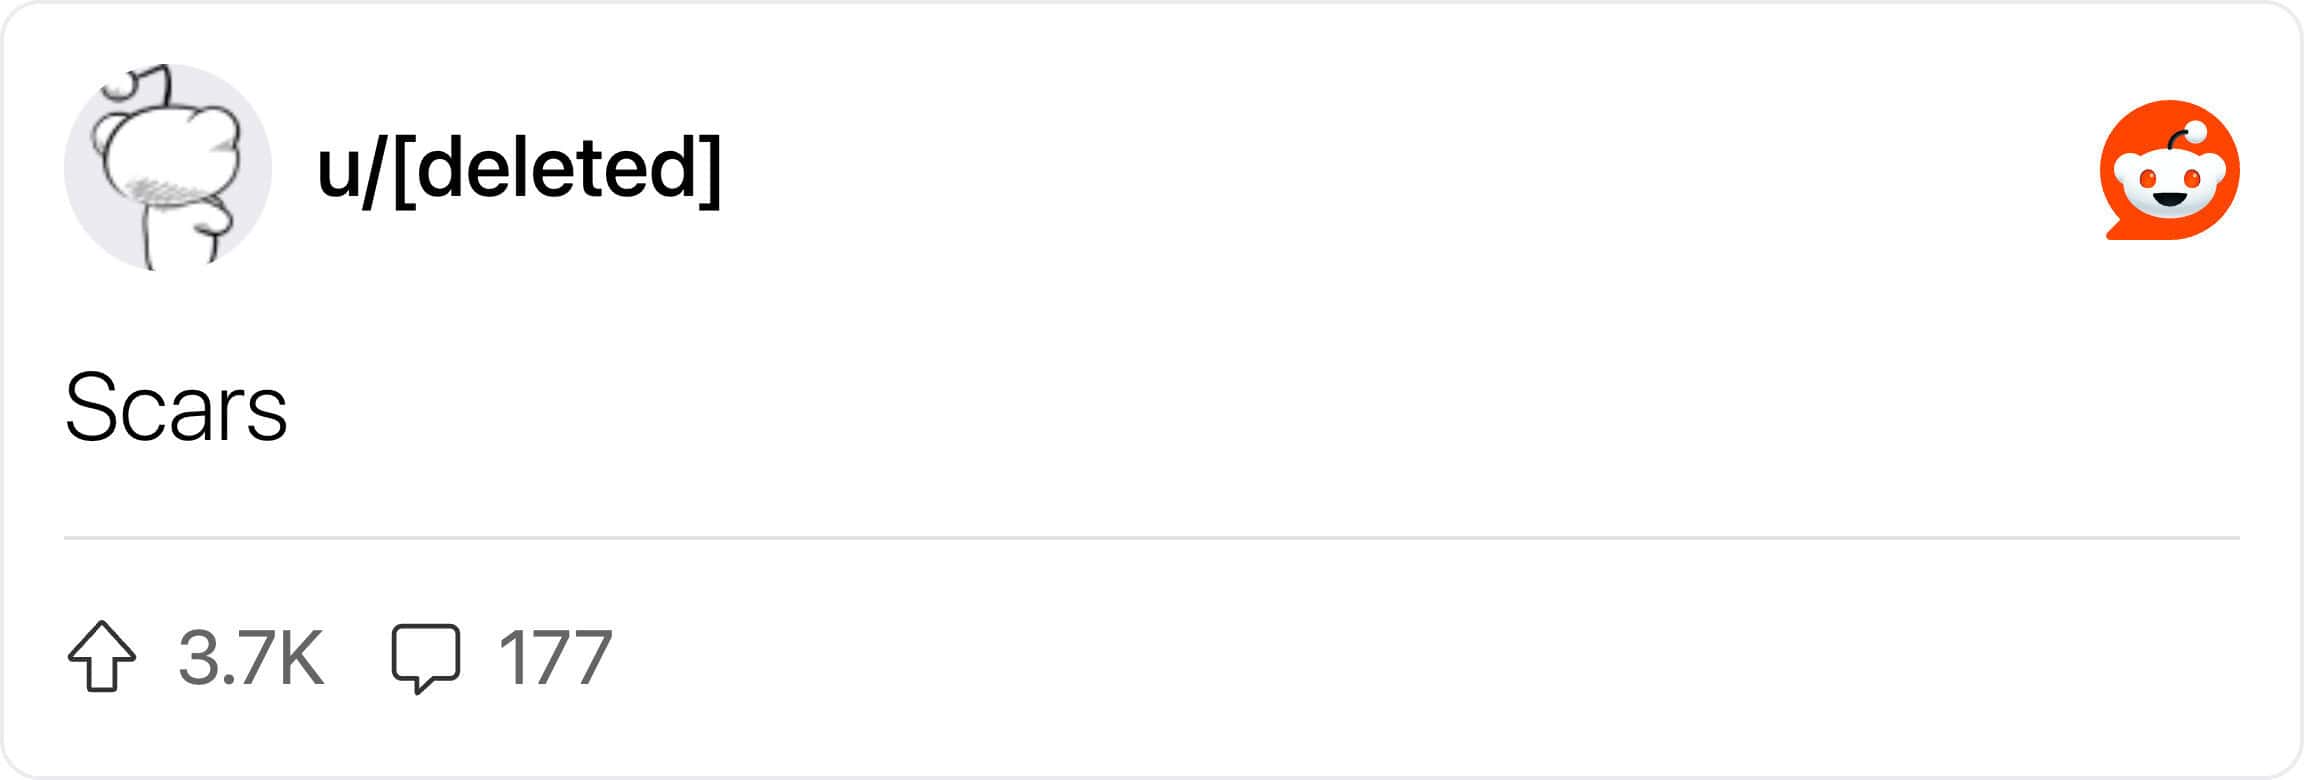Tap the comment bubble beside 177

426,657
